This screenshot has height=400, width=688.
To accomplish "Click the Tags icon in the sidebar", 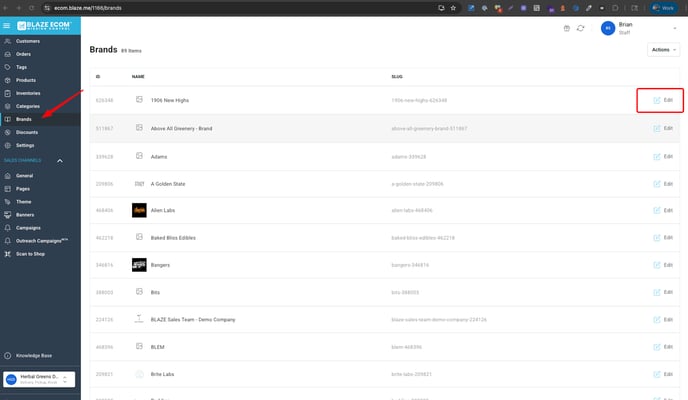I will pos(8,68).
